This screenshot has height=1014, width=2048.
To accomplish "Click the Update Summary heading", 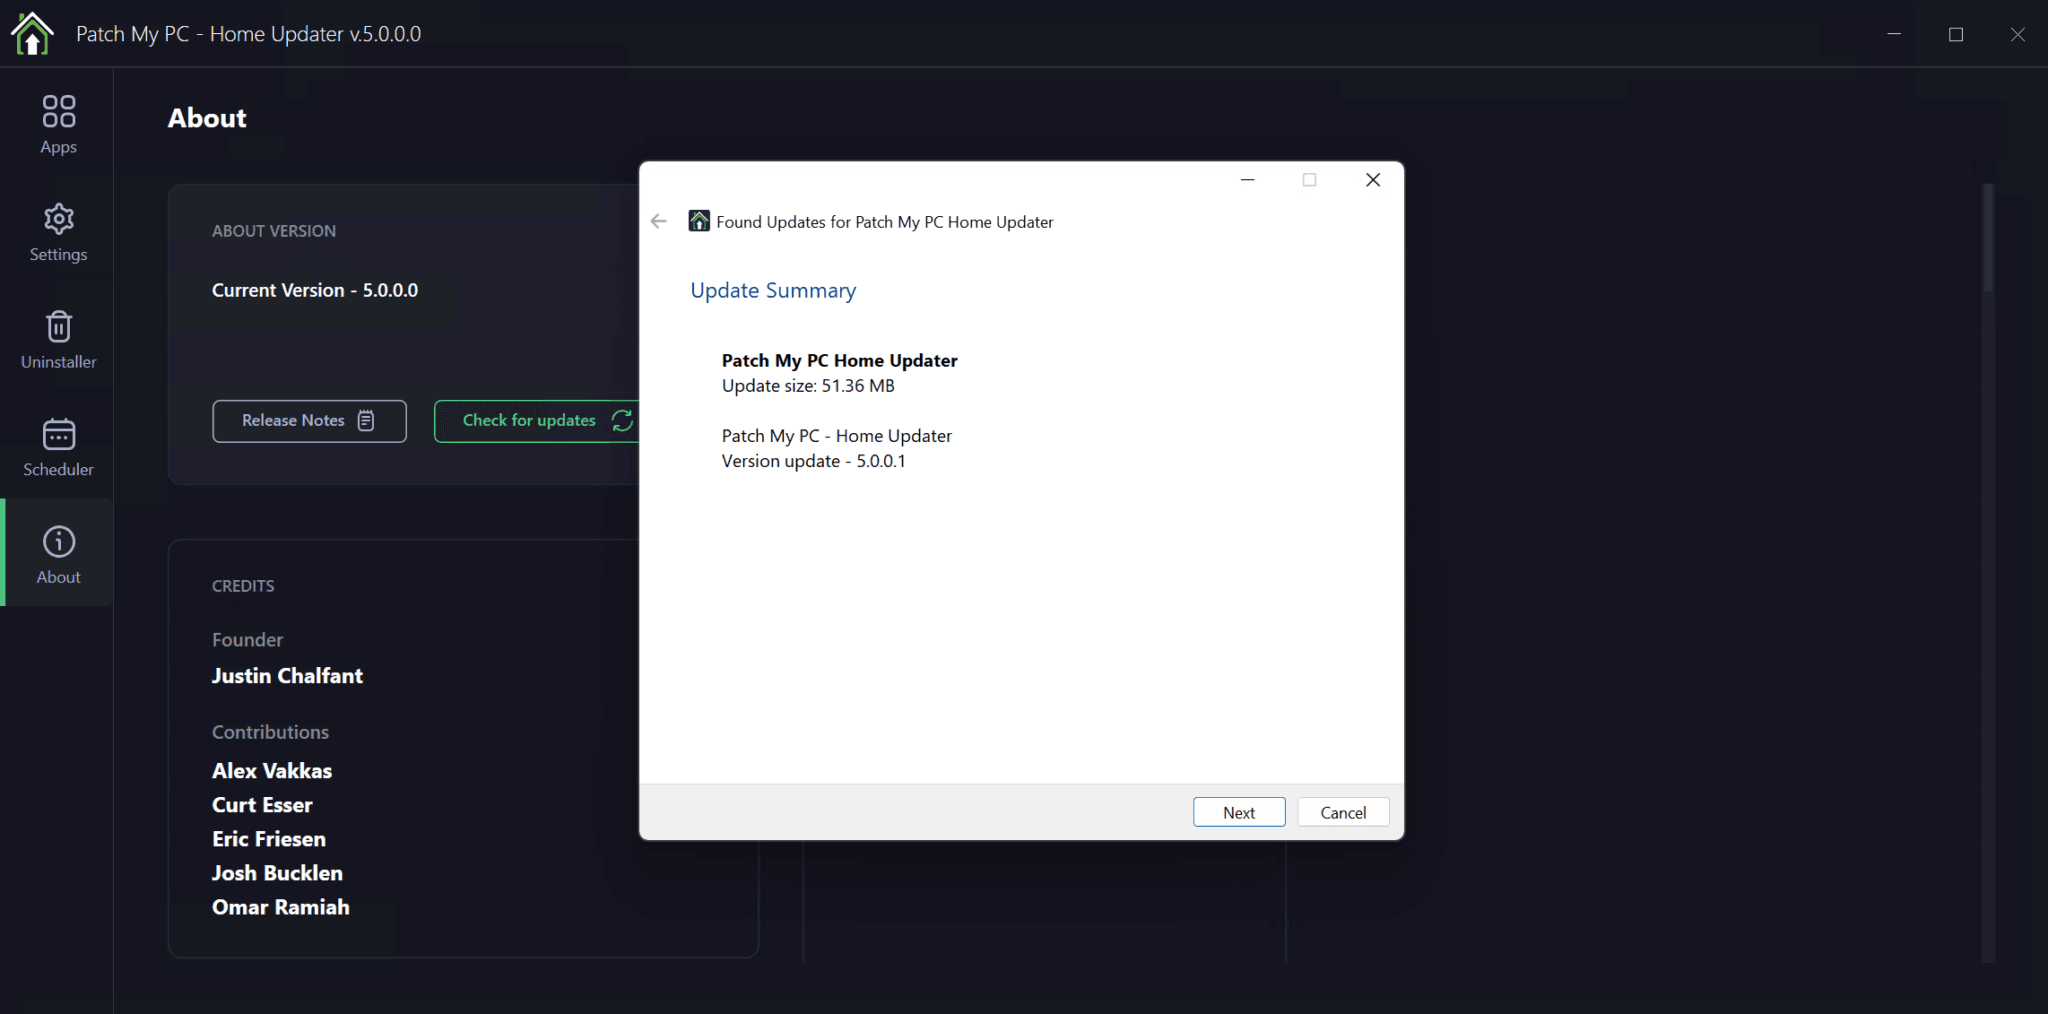I will [x=772, y=290].
